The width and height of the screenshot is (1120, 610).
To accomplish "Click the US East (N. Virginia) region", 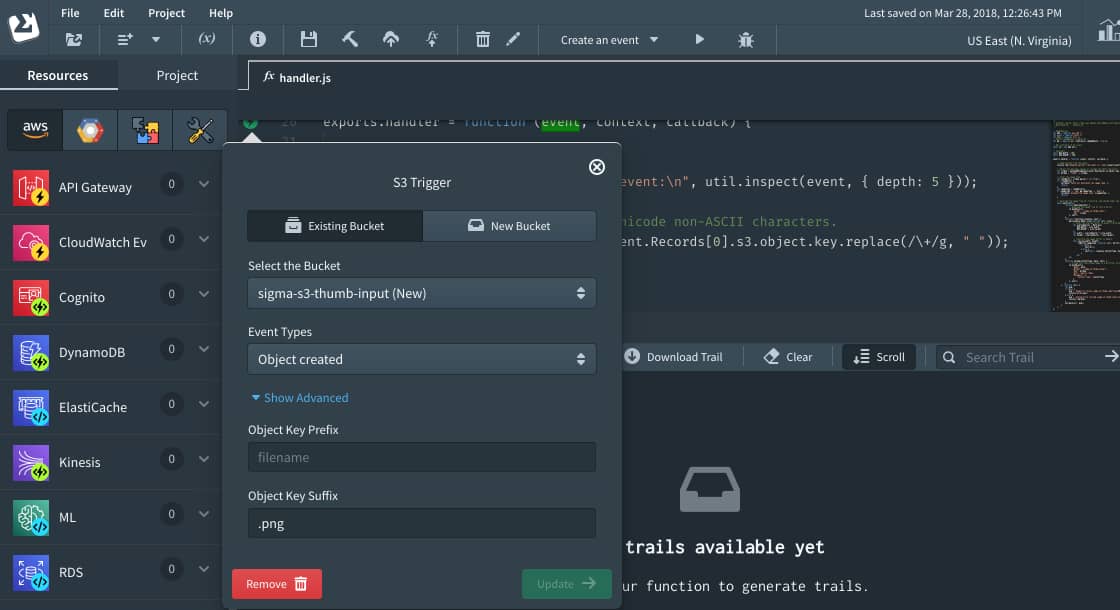I will point(1019,41).
